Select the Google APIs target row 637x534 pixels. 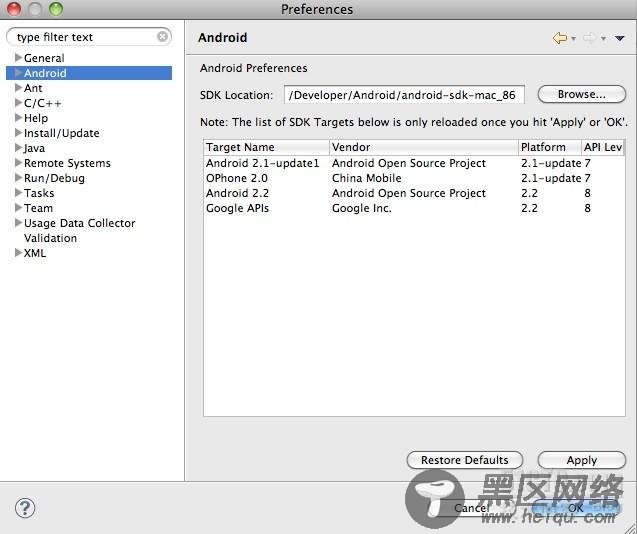click(x=414, y=208)
